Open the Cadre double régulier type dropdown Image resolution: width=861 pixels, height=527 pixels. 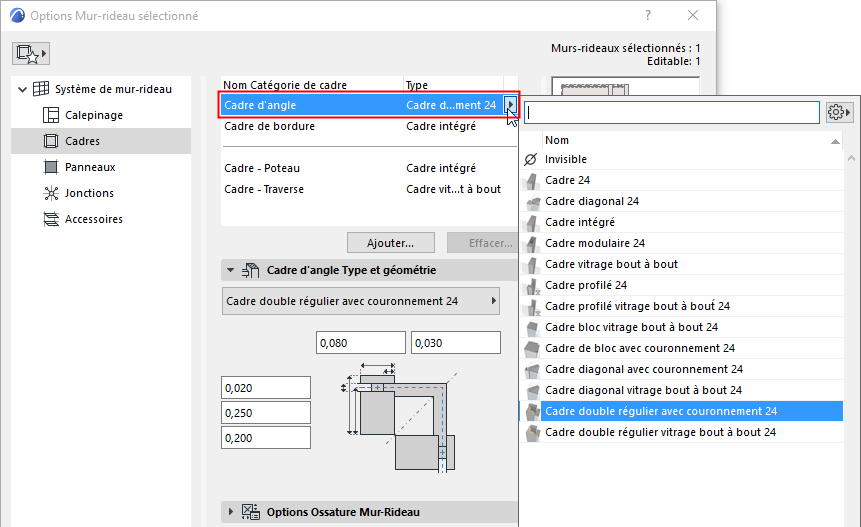point(360,301)
